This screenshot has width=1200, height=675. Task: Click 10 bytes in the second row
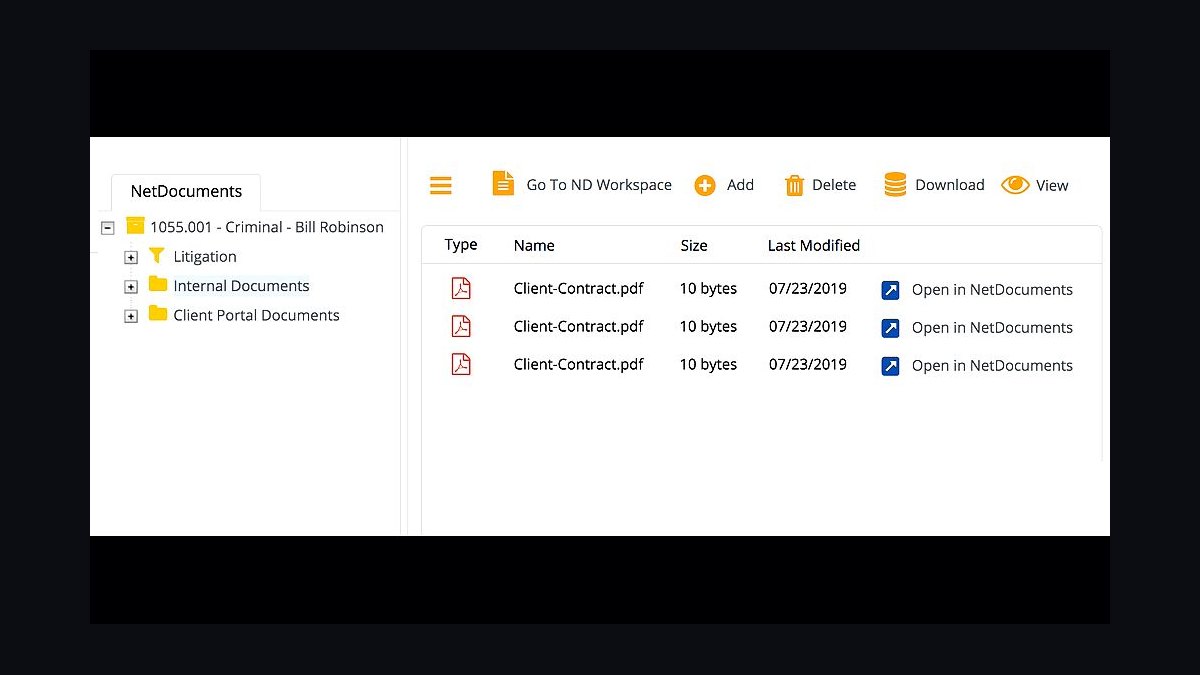(x=708, y=327)
